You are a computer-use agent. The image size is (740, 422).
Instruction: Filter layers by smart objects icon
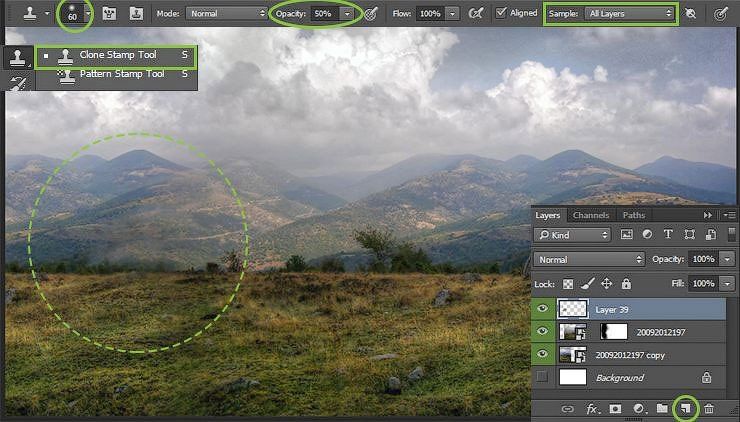[x=711, y=235]
